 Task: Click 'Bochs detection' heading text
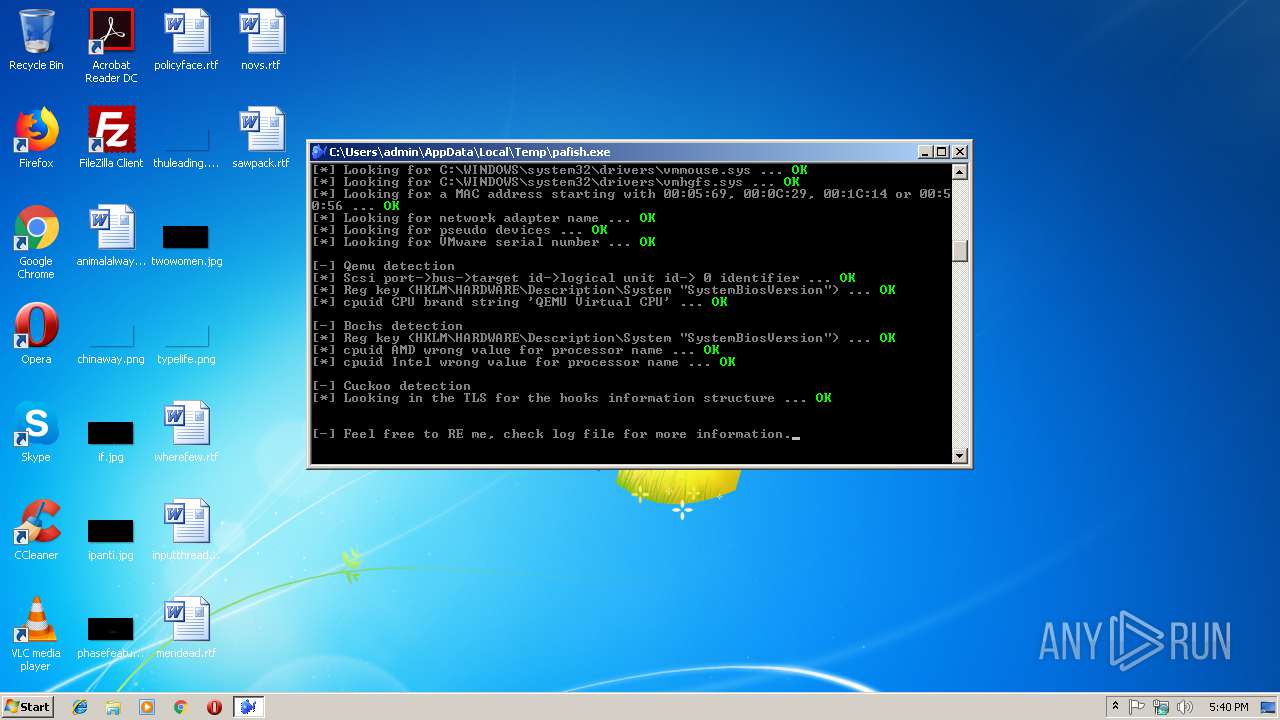click(403, 326)
